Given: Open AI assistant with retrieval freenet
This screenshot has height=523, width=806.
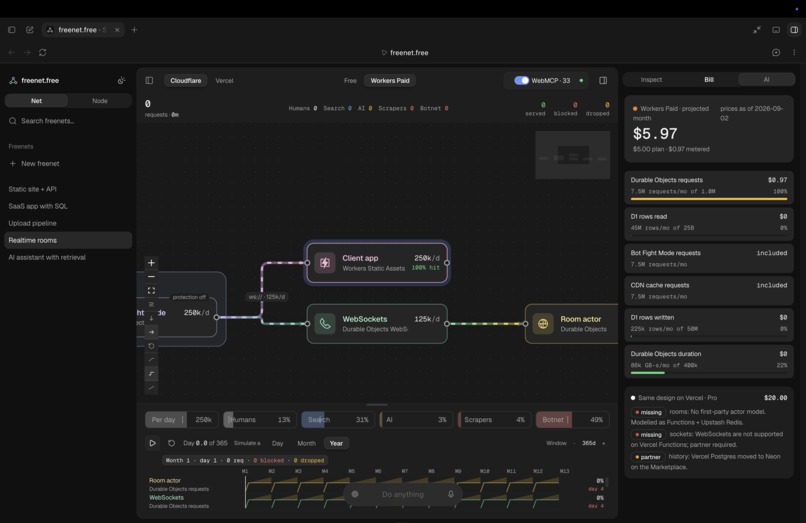Looking at the screenshot, I should tap(68, 257).
